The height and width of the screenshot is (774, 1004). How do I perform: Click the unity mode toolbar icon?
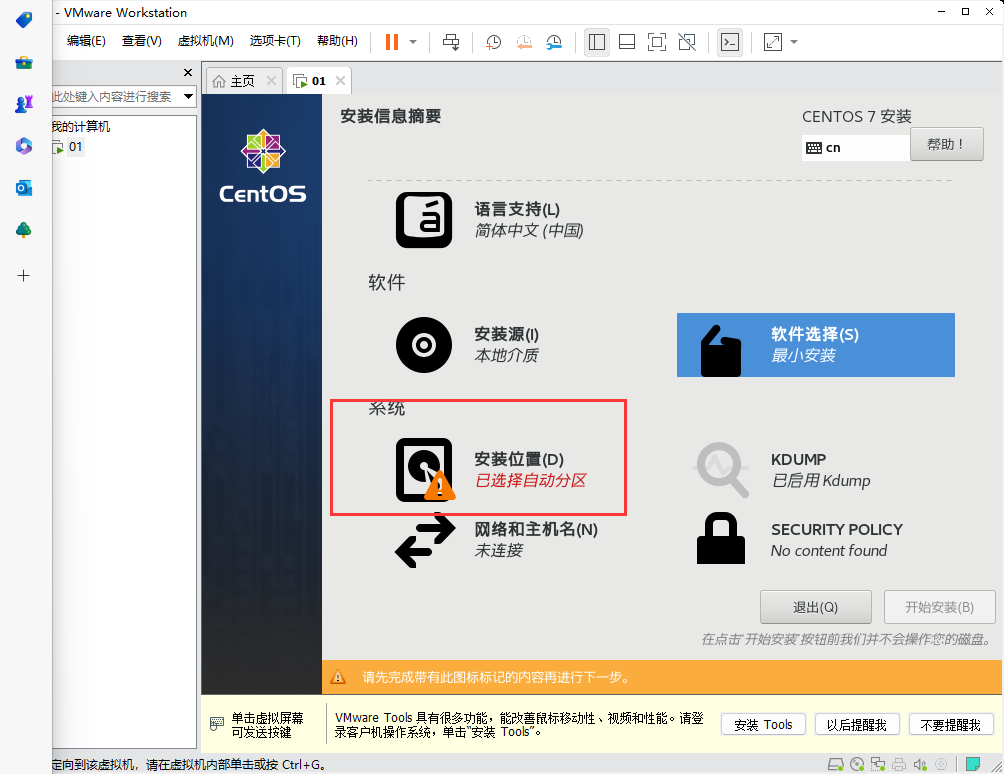tap(687, 42)
